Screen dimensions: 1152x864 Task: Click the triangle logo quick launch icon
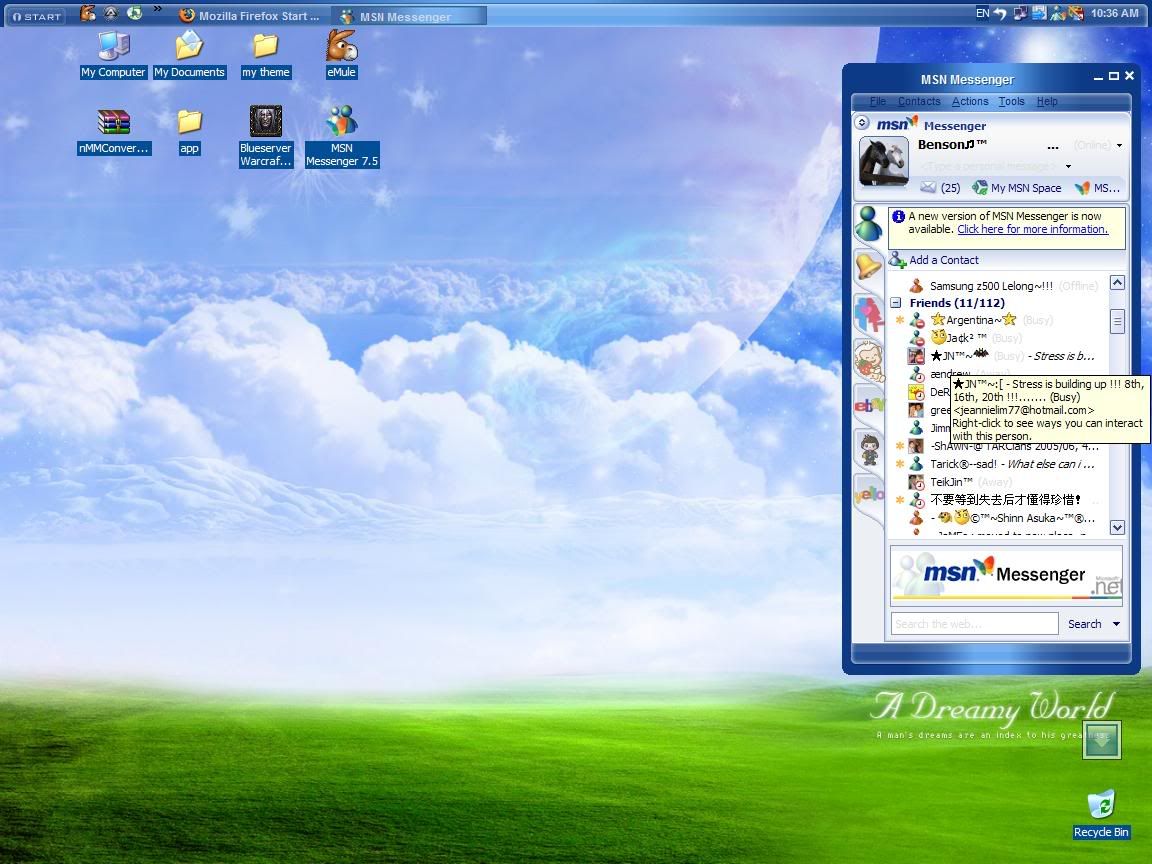(110, 13)
